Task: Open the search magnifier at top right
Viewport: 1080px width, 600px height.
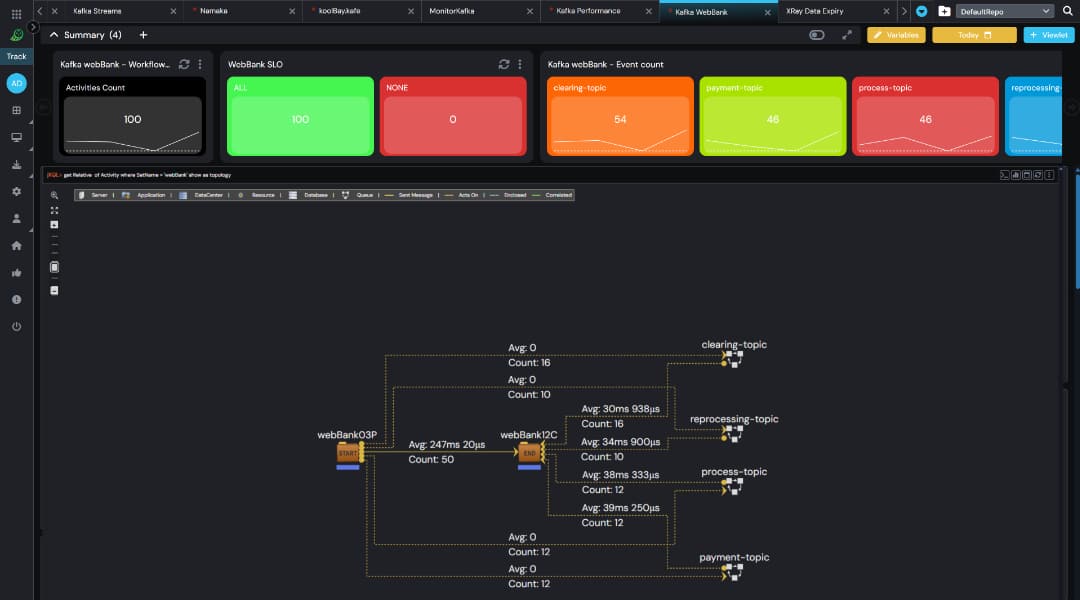Action: pyautogui.click(x=1068, y=11)
